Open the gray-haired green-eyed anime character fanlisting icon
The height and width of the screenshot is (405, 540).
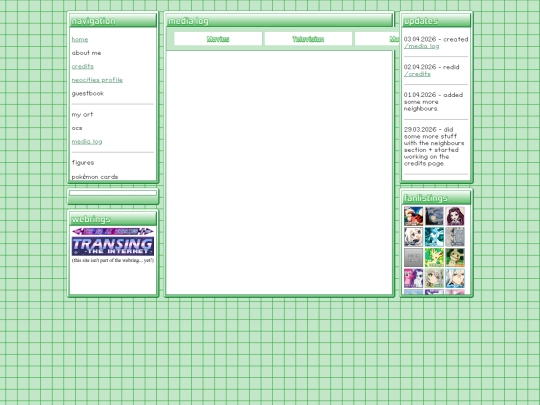click(x=434, y=278)
